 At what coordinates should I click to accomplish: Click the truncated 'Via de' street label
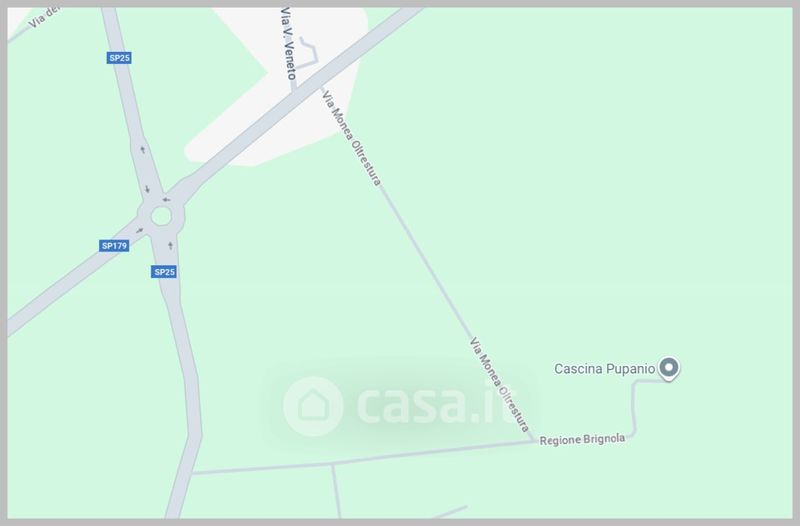click(42, 18)
